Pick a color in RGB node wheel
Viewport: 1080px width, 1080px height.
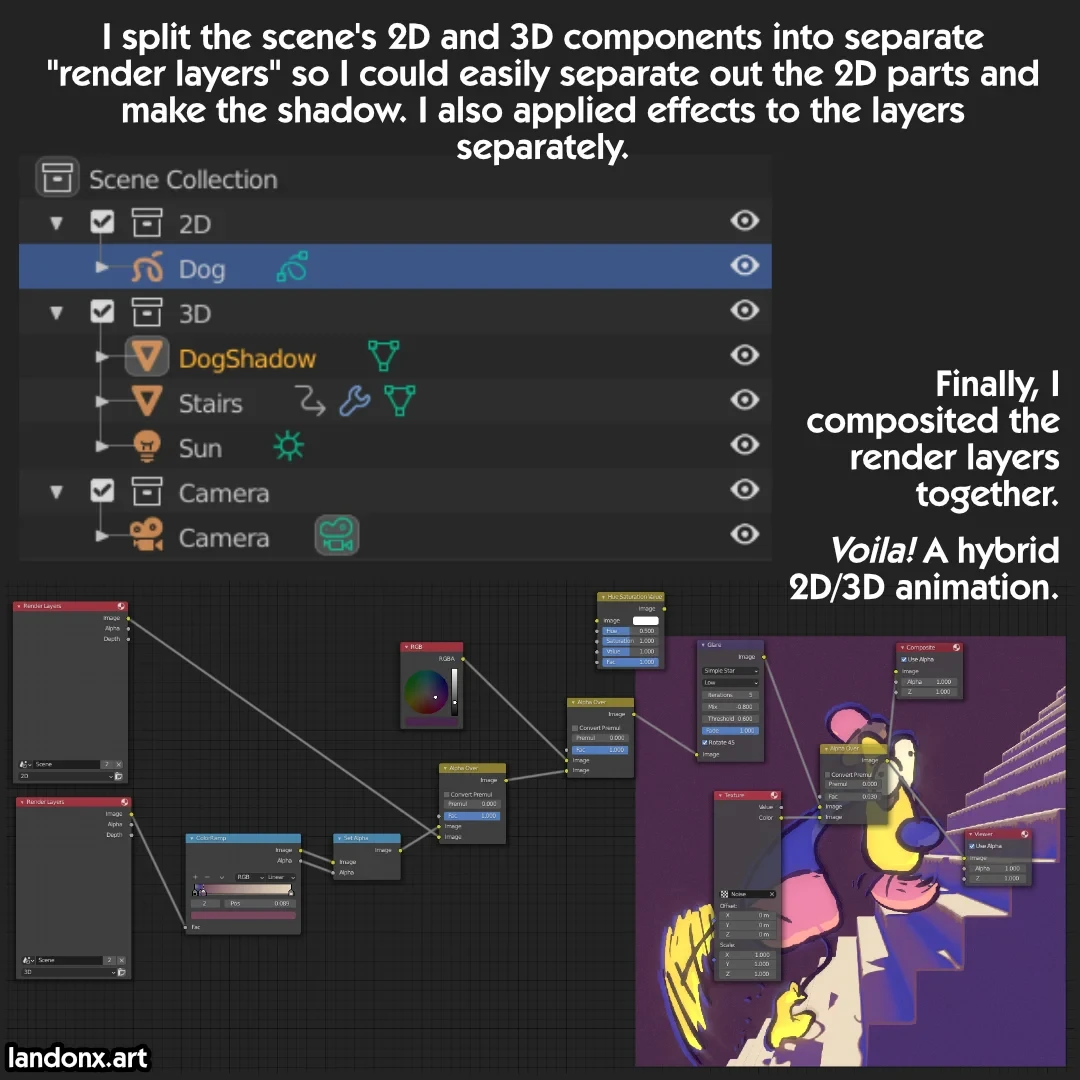point(426,692)
